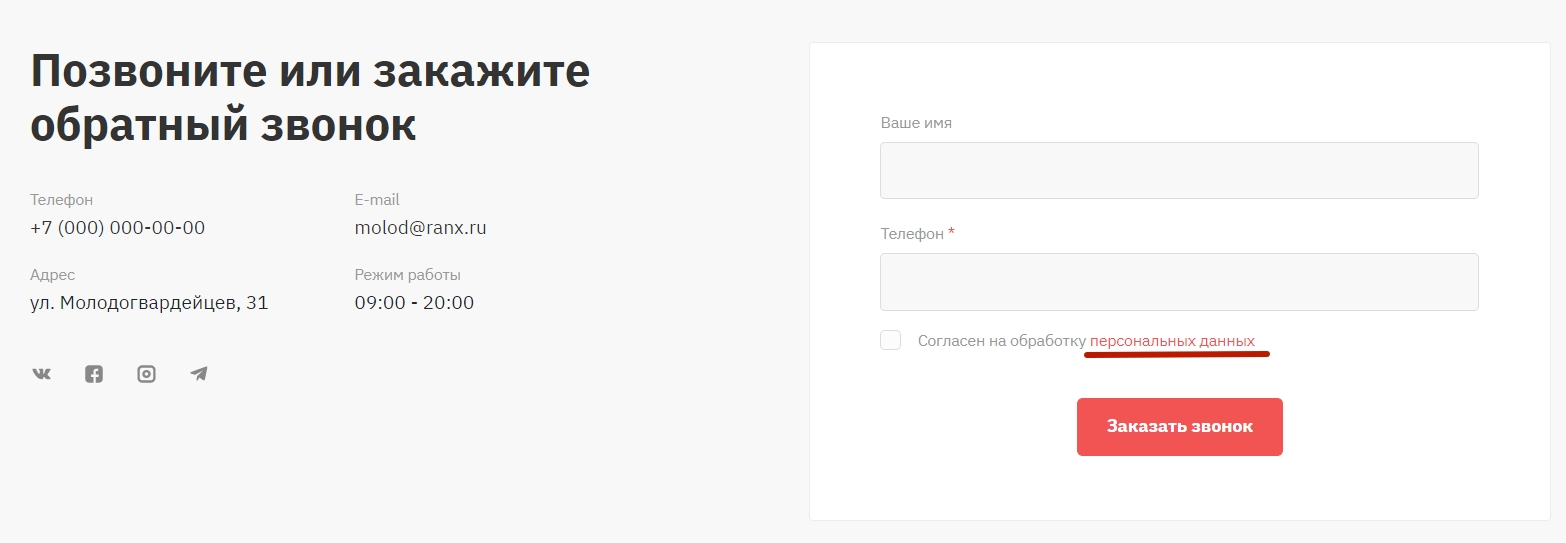Open the Instagram profile icon

(147, 374)
